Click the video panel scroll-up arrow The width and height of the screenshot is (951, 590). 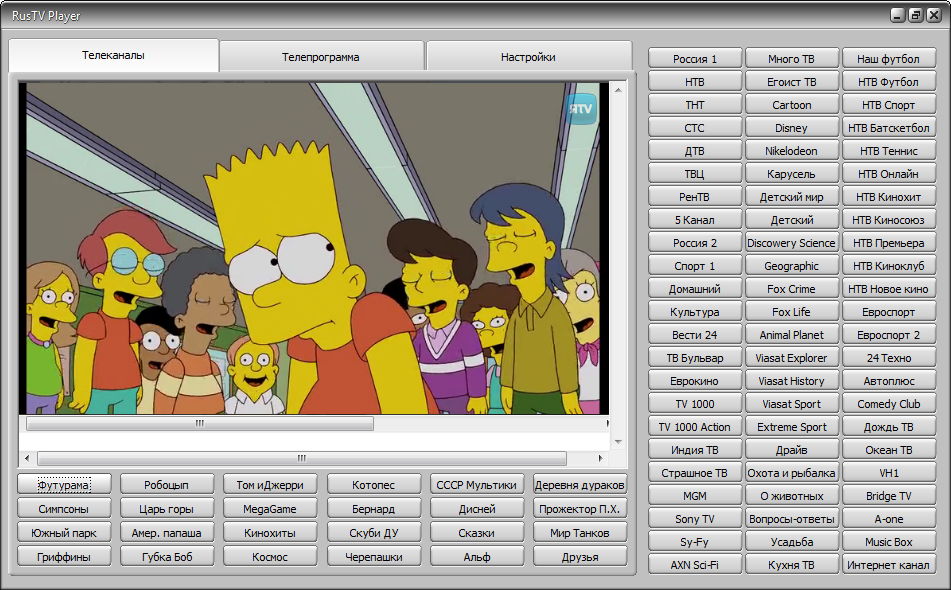[618, 90]
